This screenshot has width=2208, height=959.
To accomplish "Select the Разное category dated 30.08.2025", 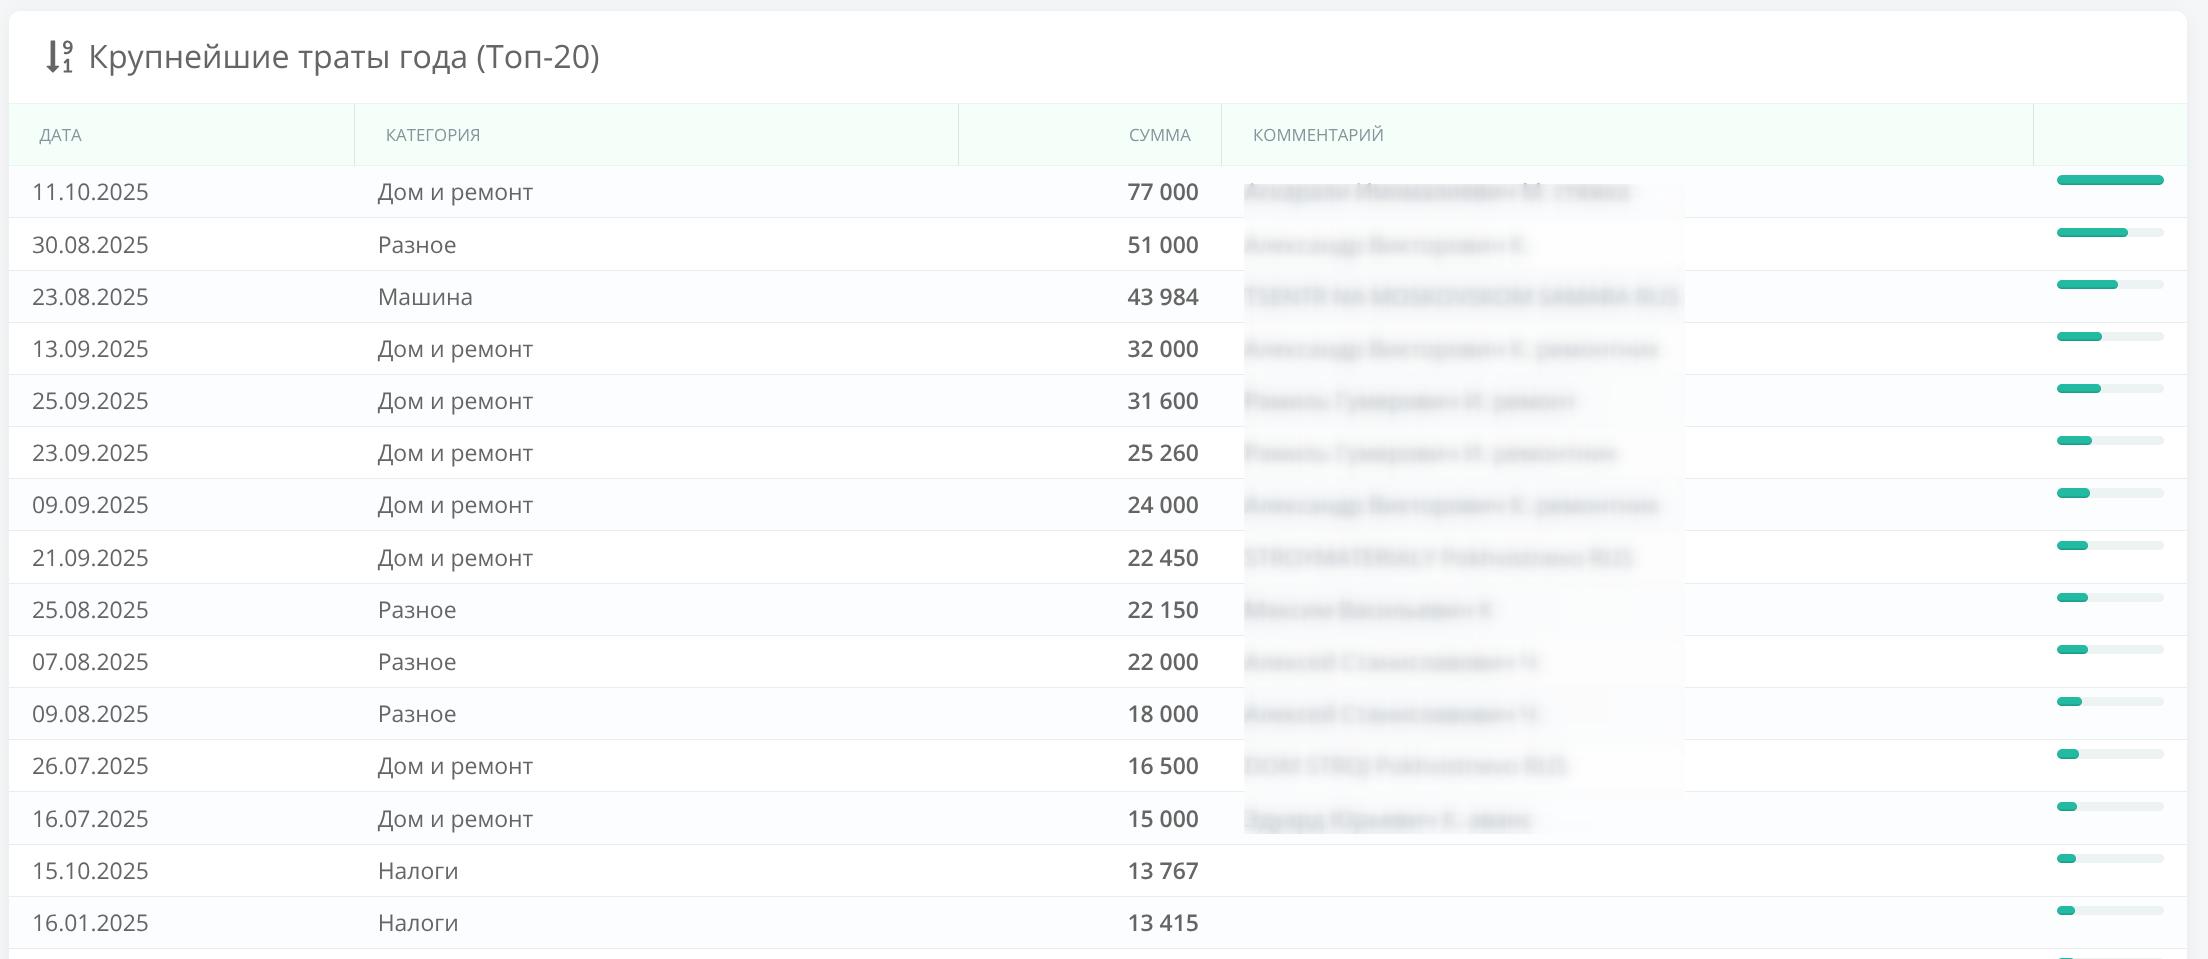I will point(417,245).
